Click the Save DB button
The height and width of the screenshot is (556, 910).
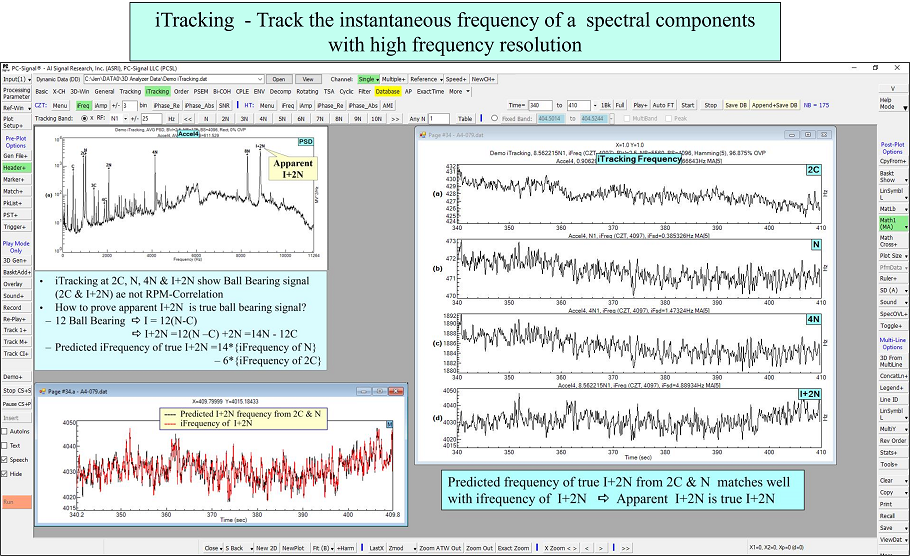point(736,104)
